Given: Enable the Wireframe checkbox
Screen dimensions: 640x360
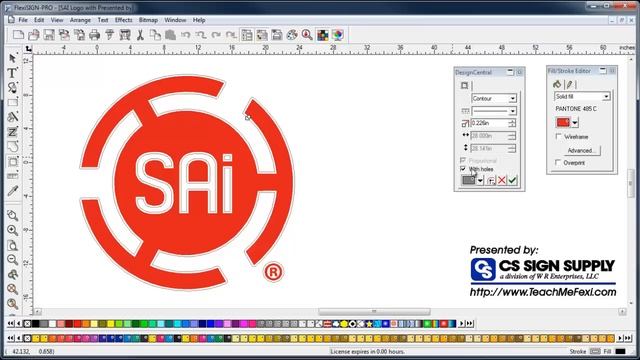Looking at the screenshot, I should pyautogui.click(x=558, y=136).
